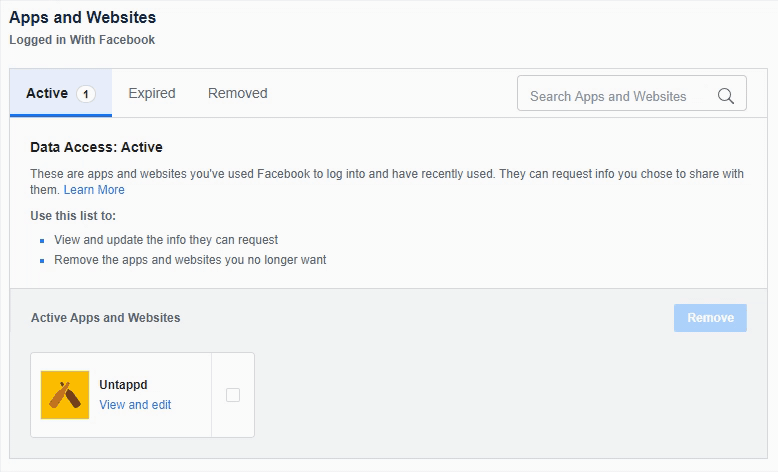The height and width of the screenshot is (472, 778).
Task: Click the Use this list to: text
Action: coord(73,216)
